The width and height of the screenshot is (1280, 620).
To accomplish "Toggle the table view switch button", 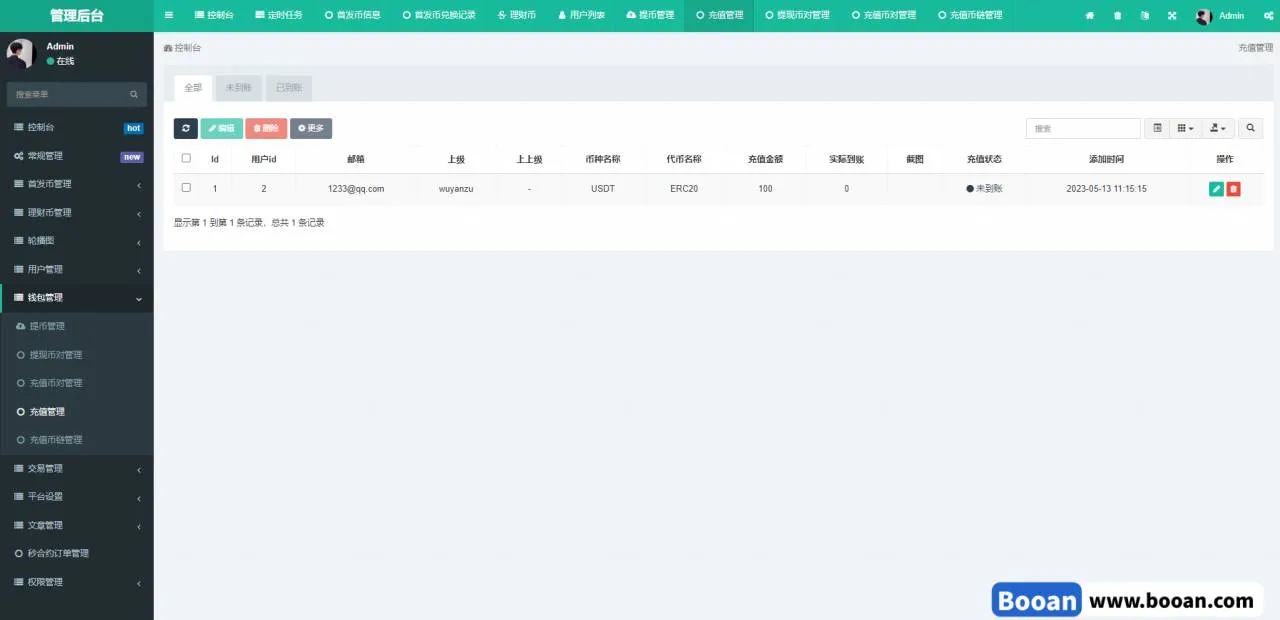I will point(1157,129).
